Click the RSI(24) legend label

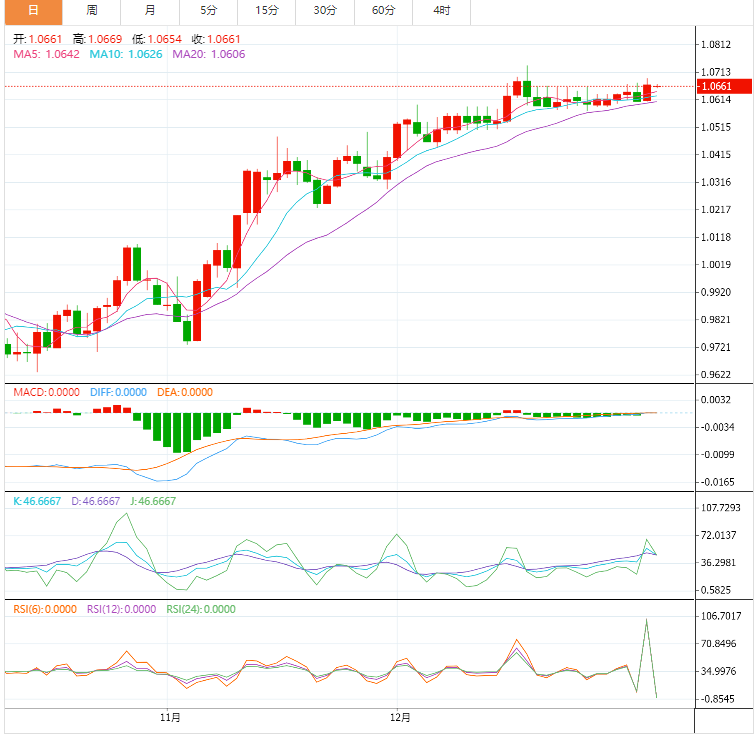click(x=200, y=609)
